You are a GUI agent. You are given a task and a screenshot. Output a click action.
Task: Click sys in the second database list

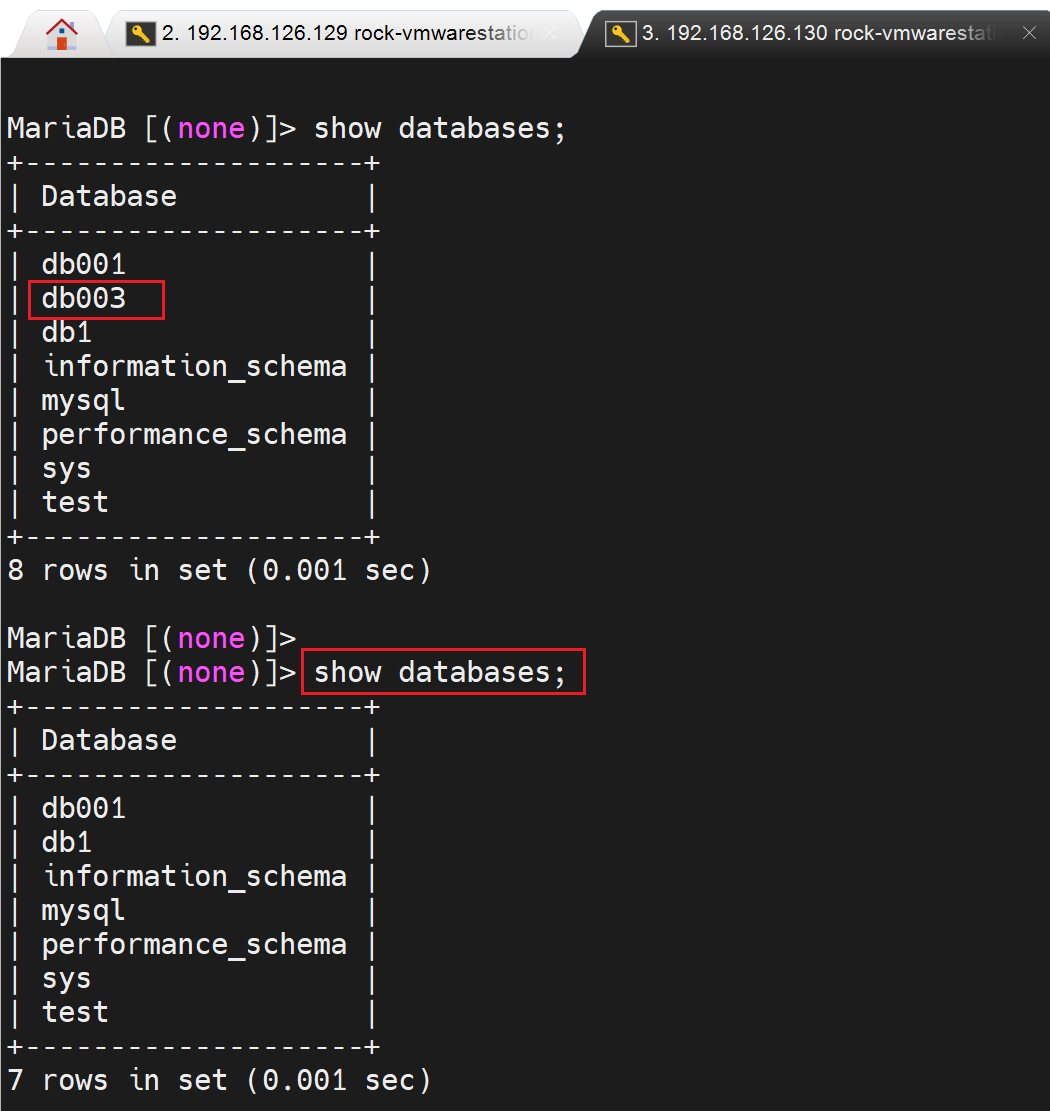point(67,979)
